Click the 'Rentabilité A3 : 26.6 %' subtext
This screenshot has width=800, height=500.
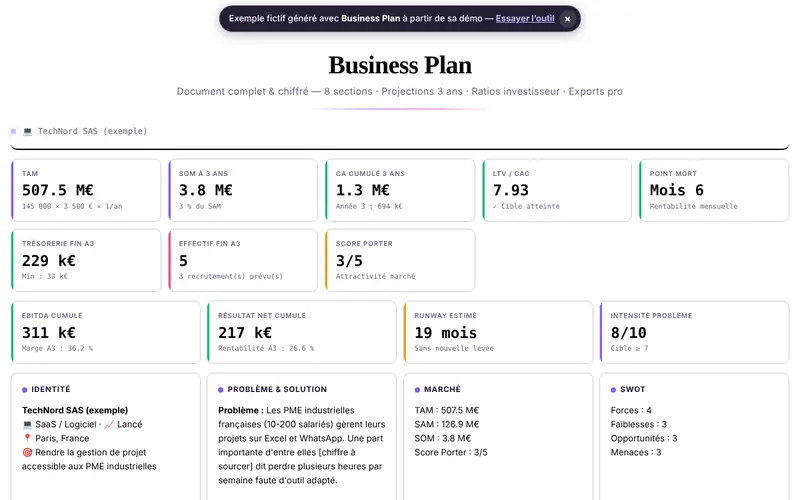tap(266, 348)
